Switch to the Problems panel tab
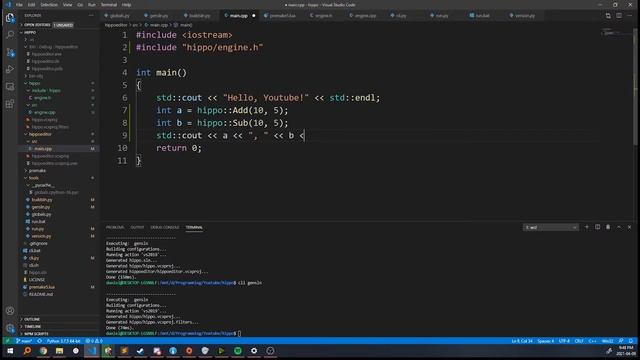 115,227
